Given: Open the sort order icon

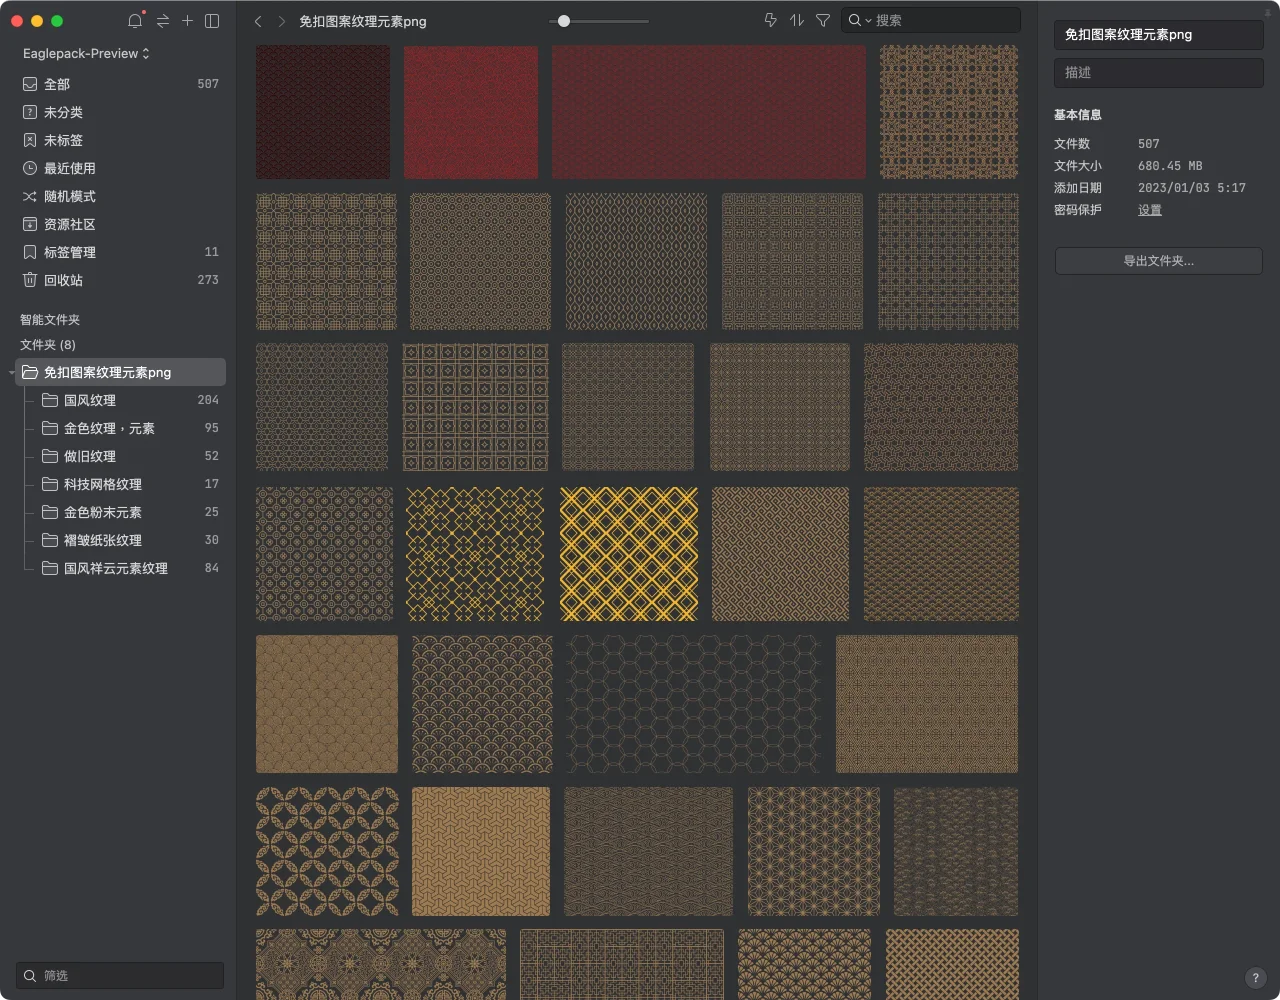Looking at the screenshot, I should click(797, 21).
